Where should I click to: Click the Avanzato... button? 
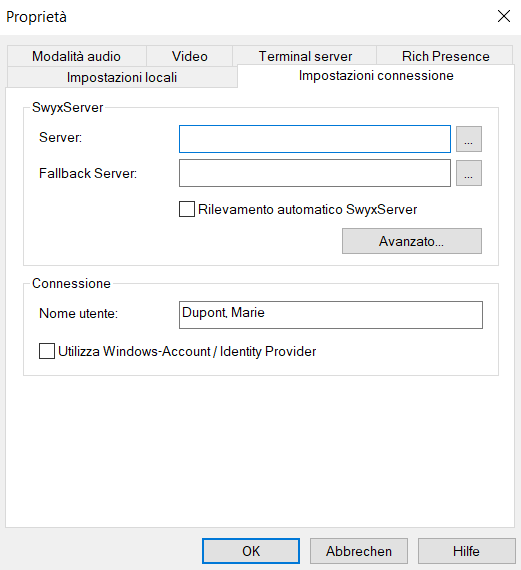(x=412, y=241)
